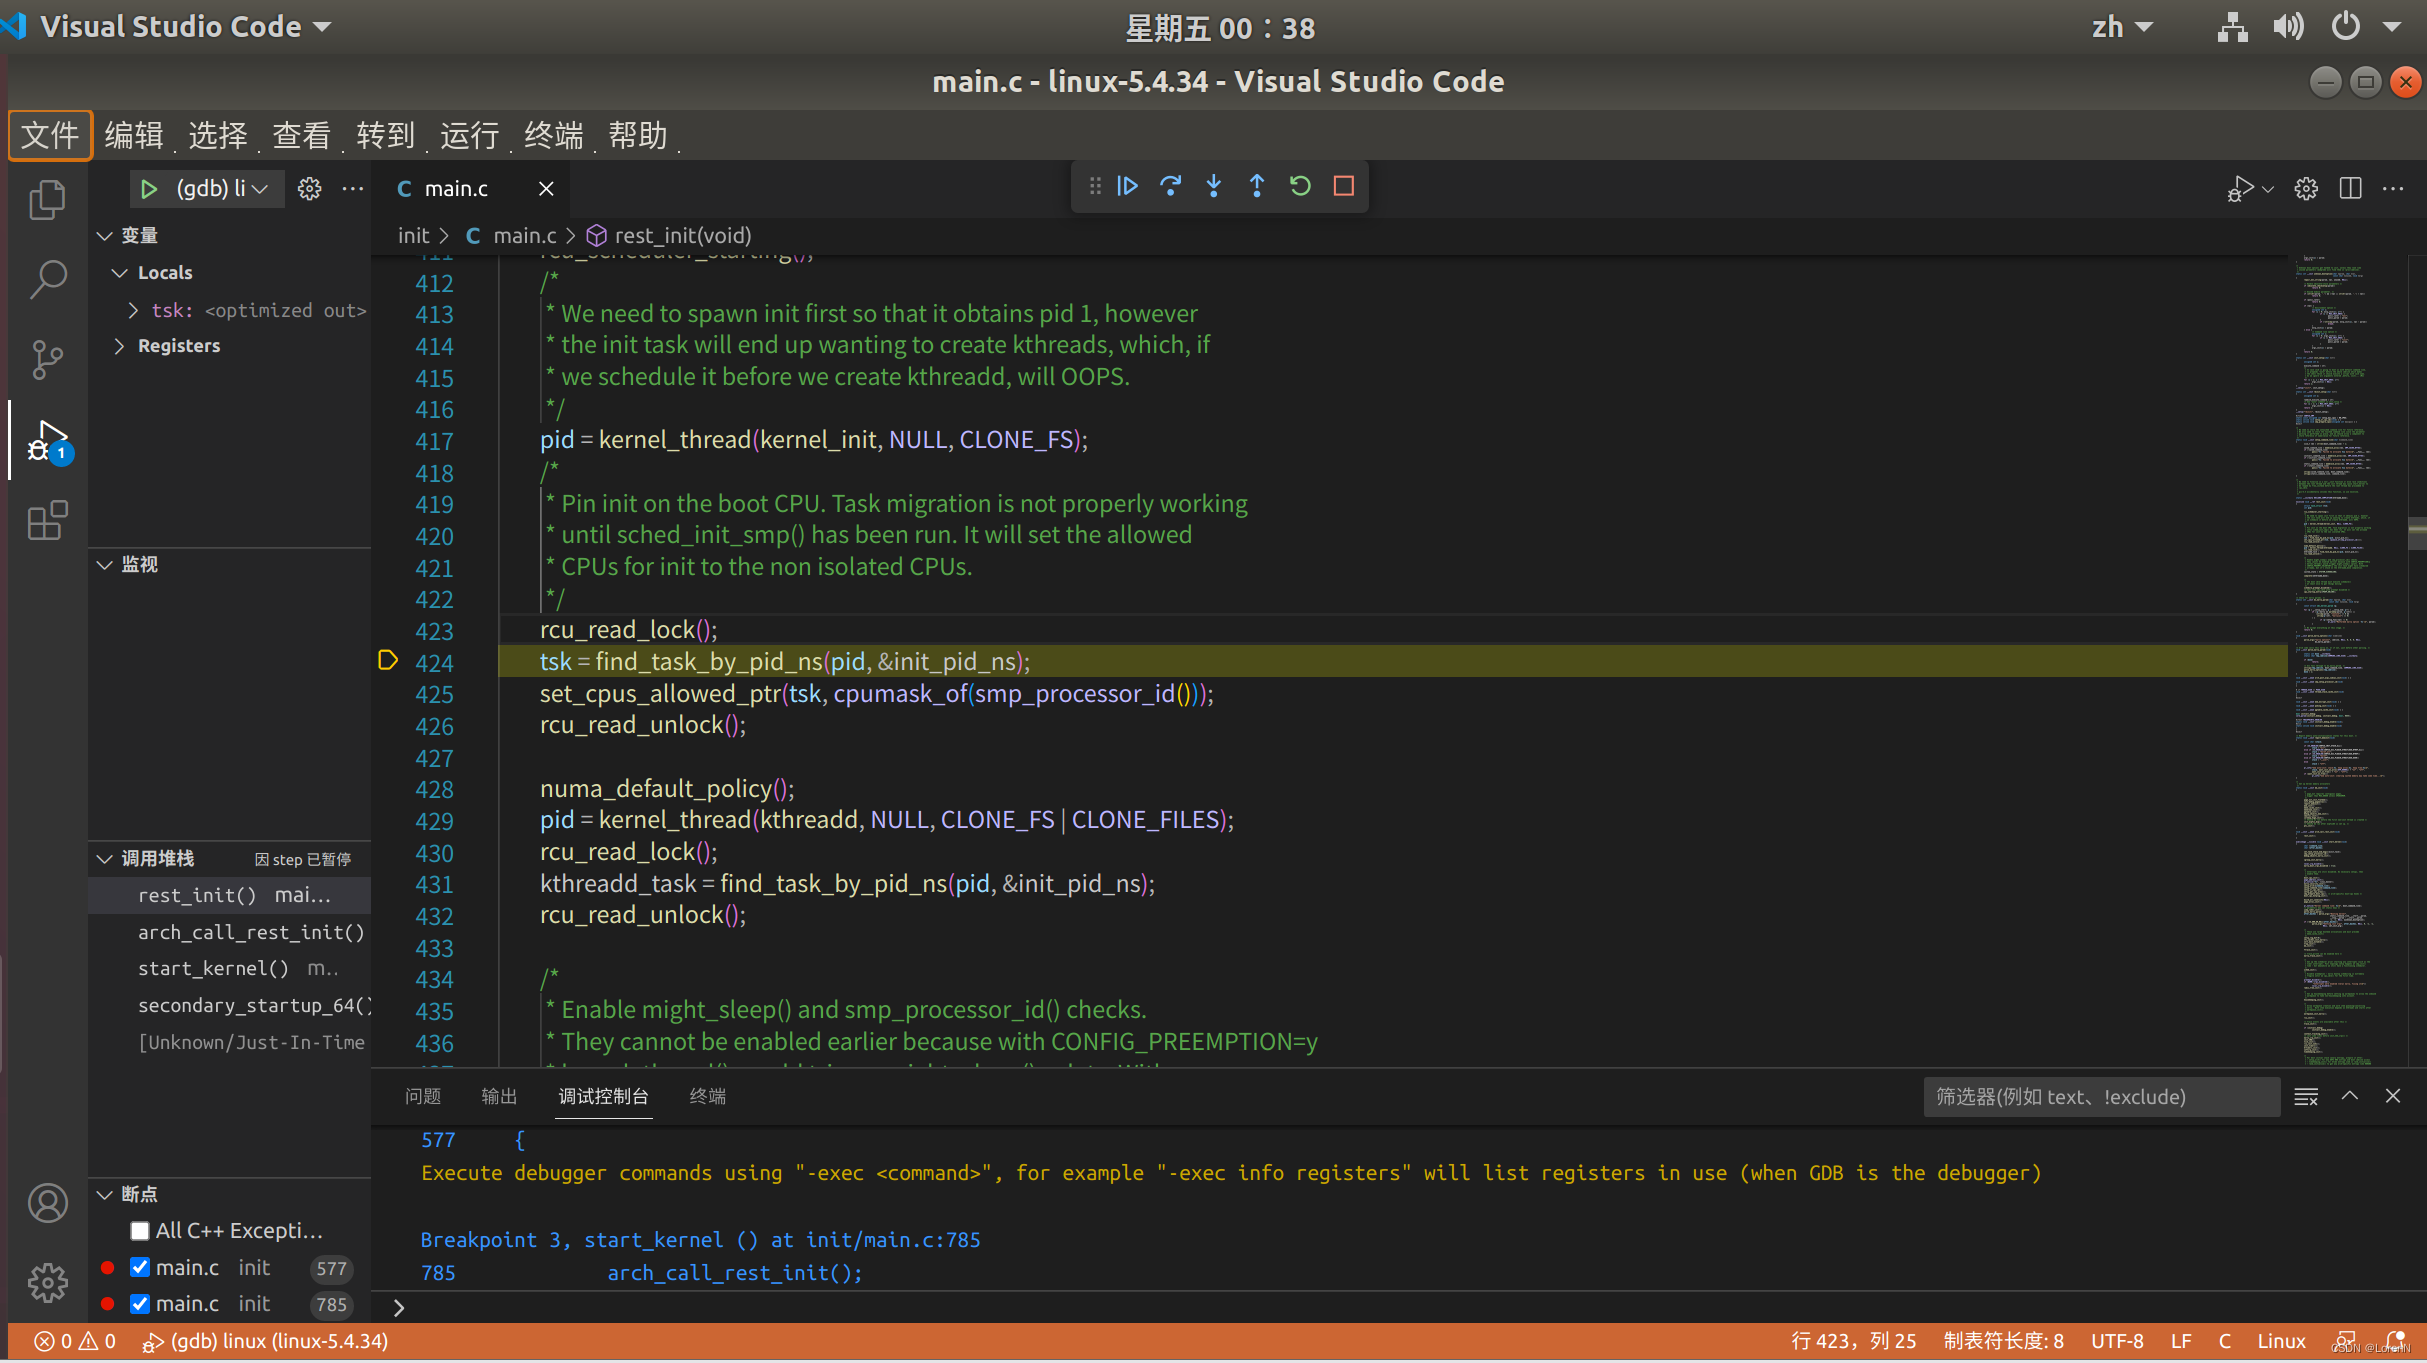Viewport: 2427px width, 1363px height.
Task: Open launch configuration settings gear
Action: [x=309, y=188]
